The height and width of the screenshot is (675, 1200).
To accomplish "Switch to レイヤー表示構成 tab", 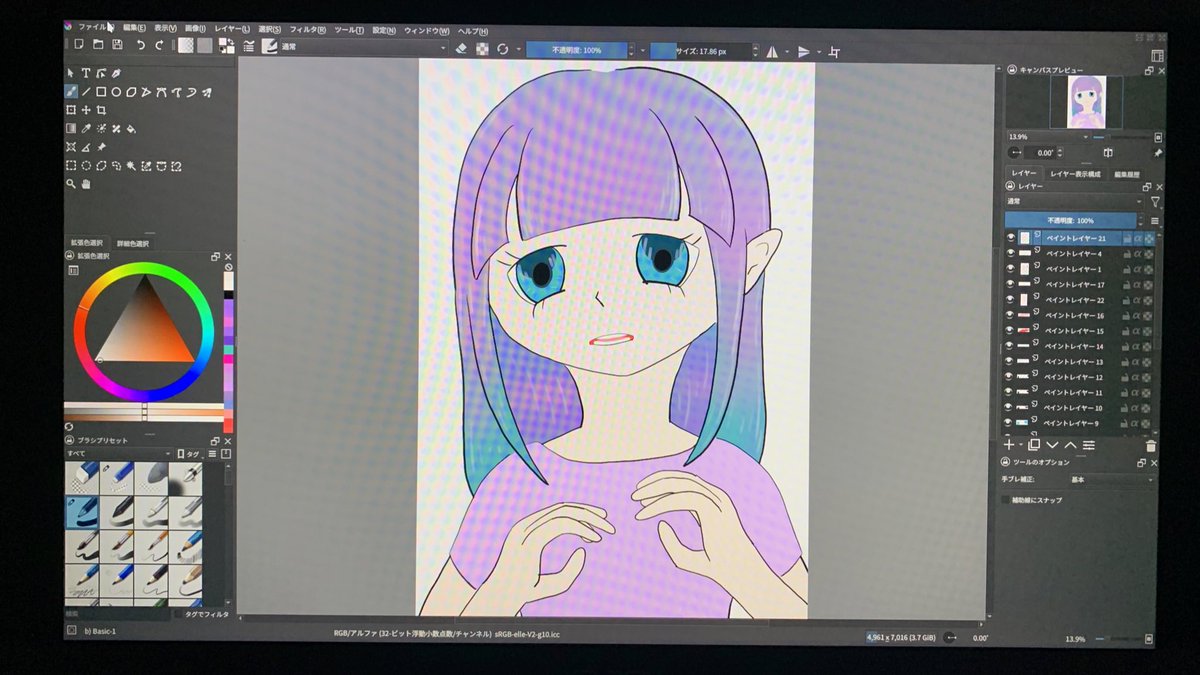I will 1074,173.
